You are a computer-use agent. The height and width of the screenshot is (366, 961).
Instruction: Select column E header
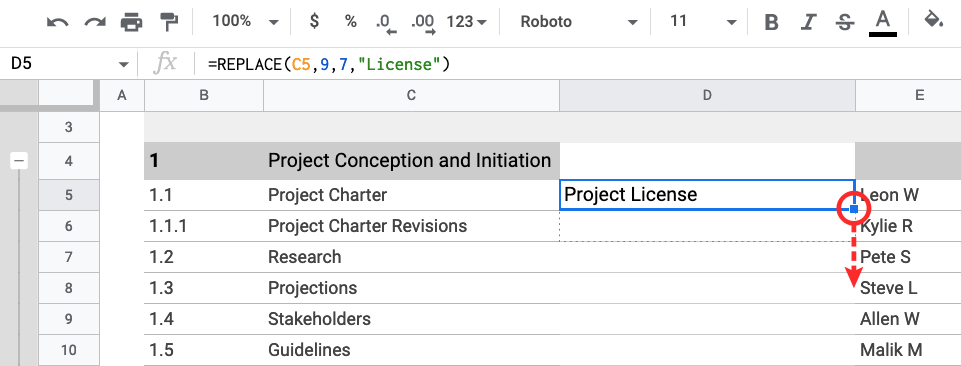point(908,95)
